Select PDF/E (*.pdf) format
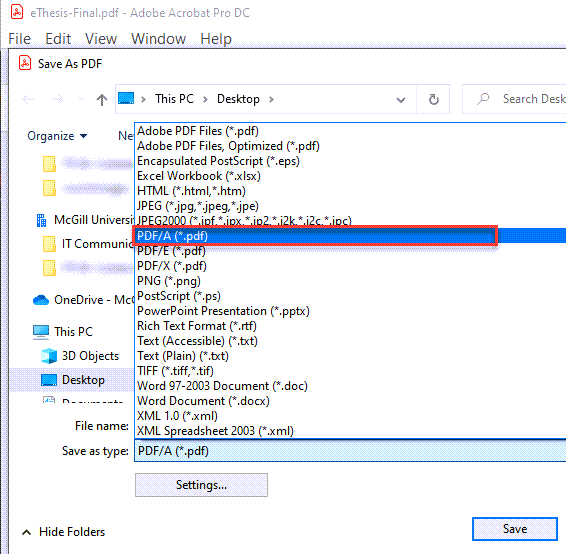Viewport: 566px width, 554px height. [x=171, y=250]
